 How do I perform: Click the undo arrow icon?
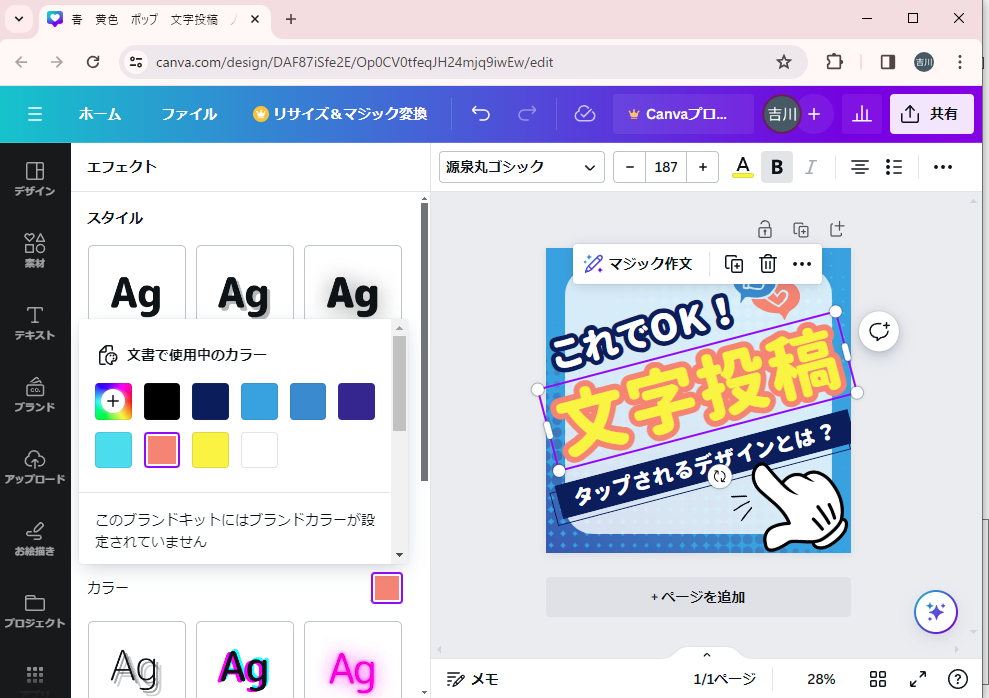(481, 114)
